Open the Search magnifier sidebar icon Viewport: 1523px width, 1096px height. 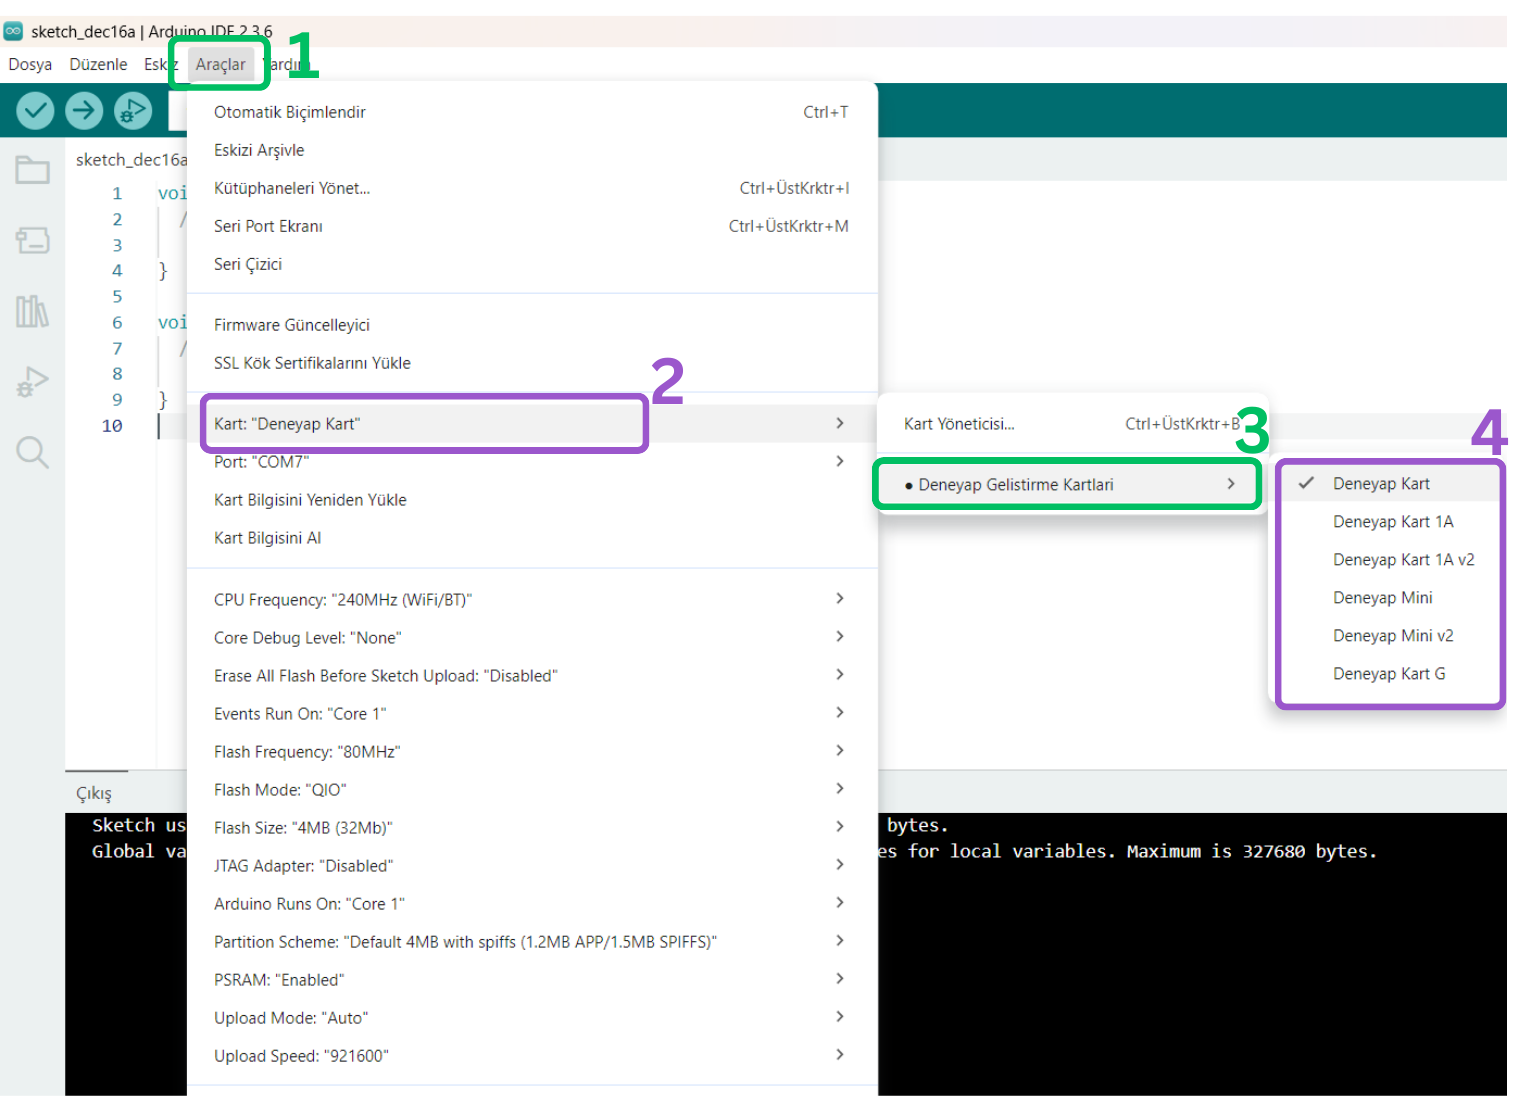click(x=32, y=452)
